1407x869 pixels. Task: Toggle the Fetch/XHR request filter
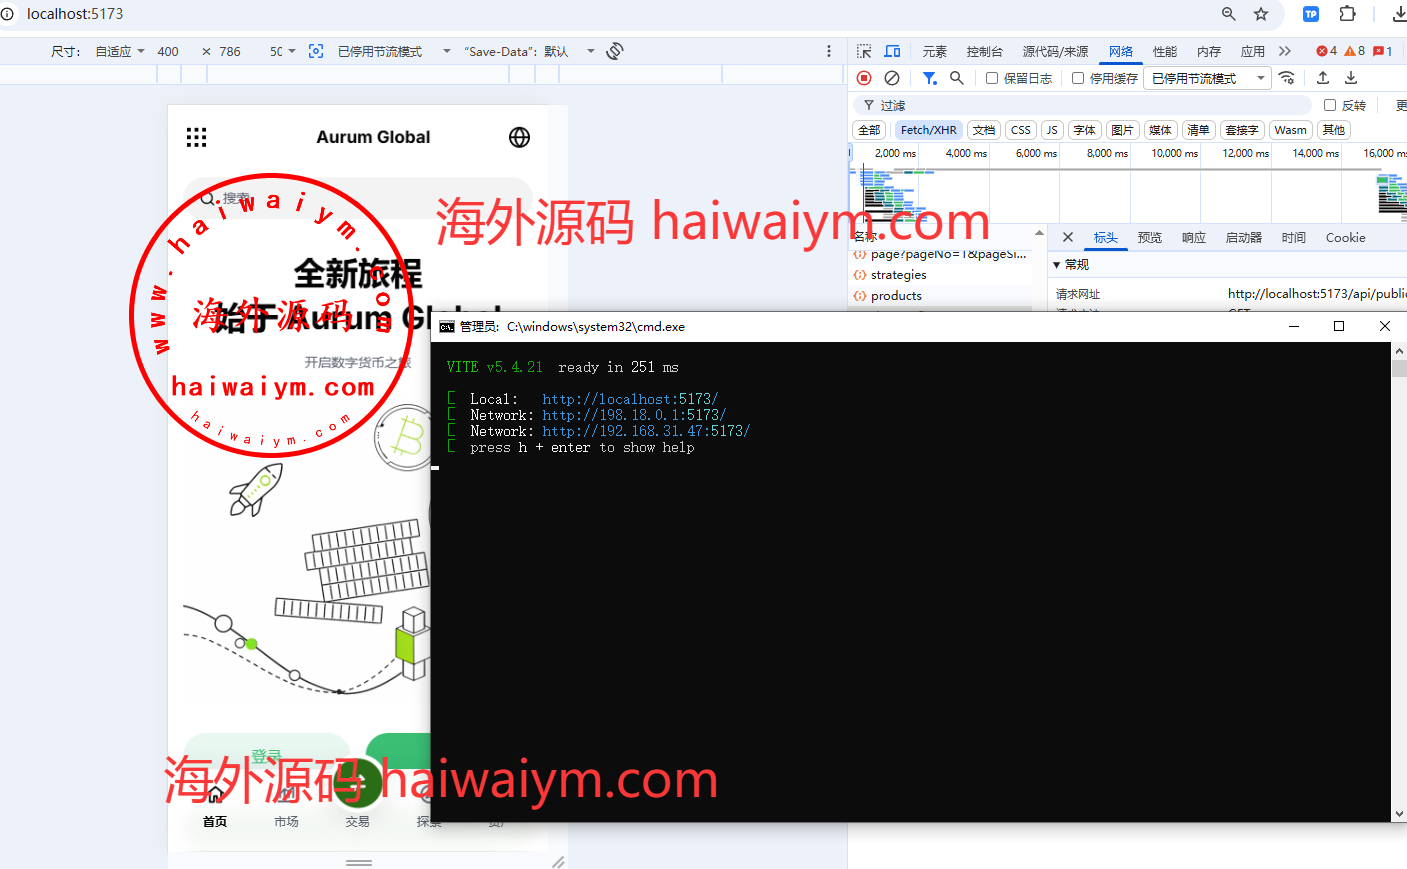[x=928, y=130]
